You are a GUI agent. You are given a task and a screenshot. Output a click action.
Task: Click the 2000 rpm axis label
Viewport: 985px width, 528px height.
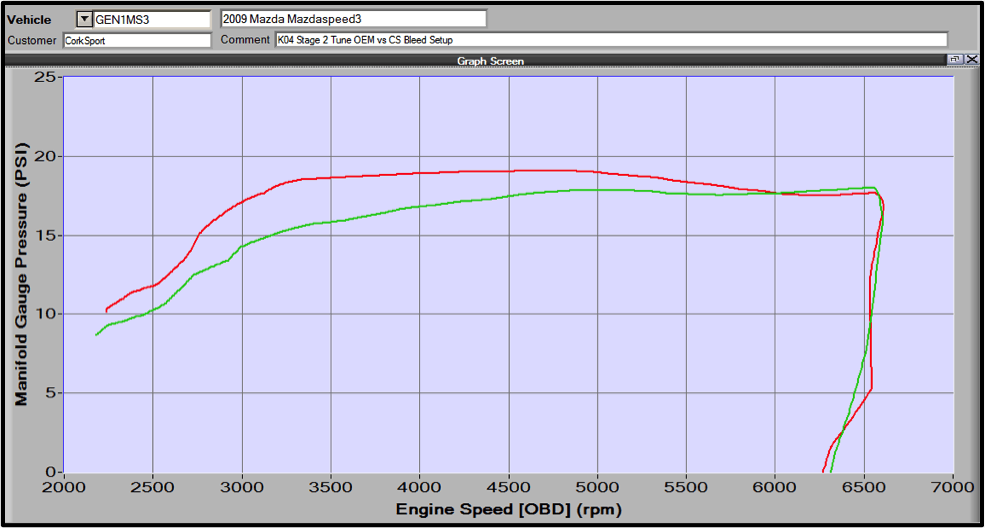point(63,487)
